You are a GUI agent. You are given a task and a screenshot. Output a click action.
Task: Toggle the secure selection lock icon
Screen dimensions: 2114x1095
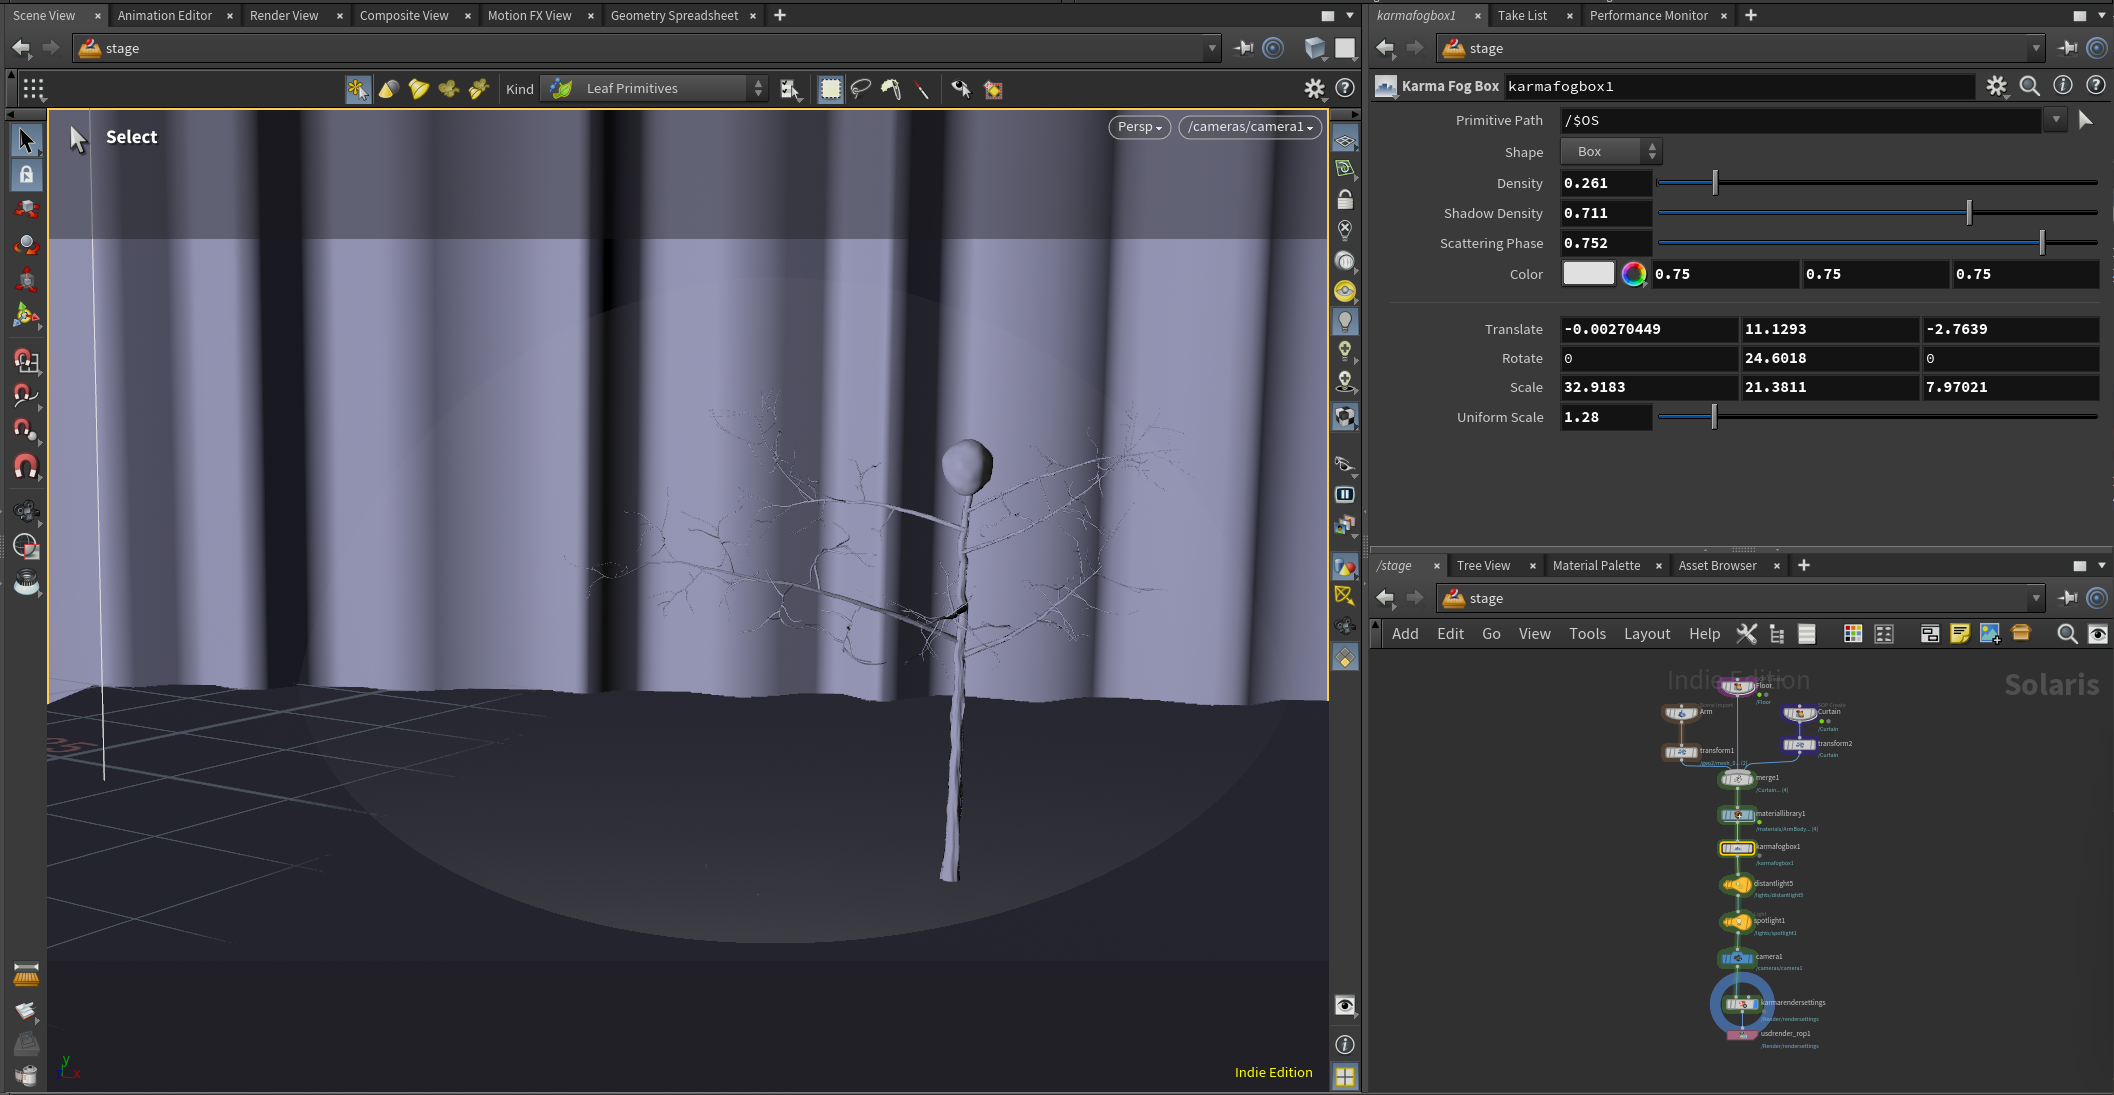[x=26, y=174]
